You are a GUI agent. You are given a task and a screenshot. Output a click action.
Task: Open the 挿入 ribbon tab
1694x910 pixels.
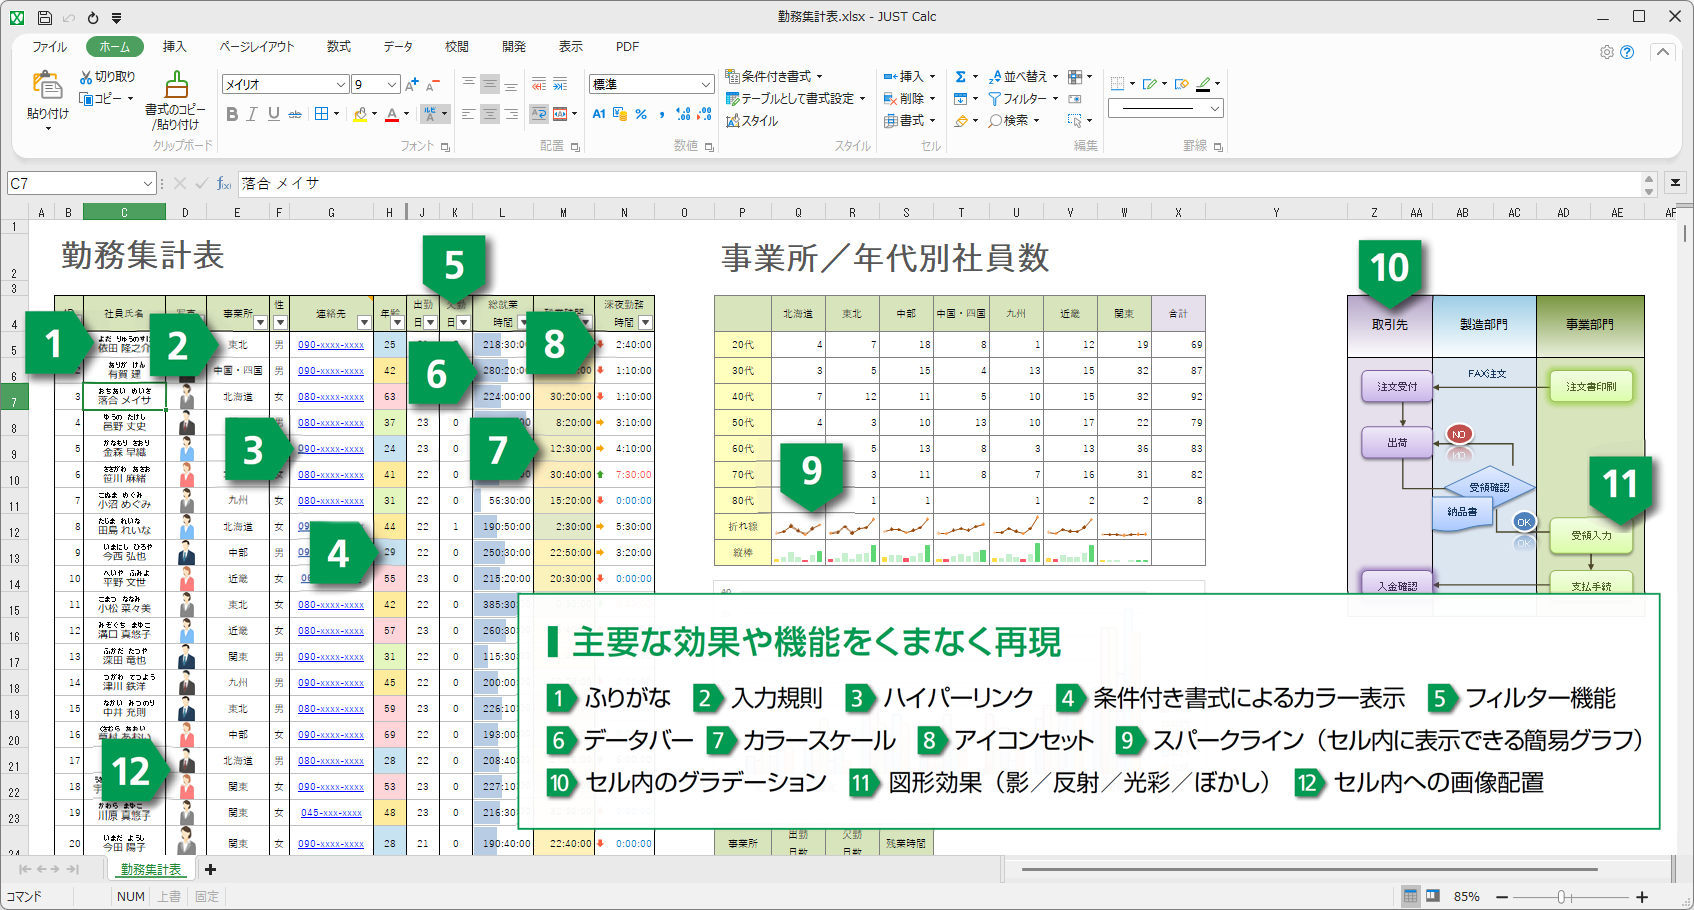[175, 47]
